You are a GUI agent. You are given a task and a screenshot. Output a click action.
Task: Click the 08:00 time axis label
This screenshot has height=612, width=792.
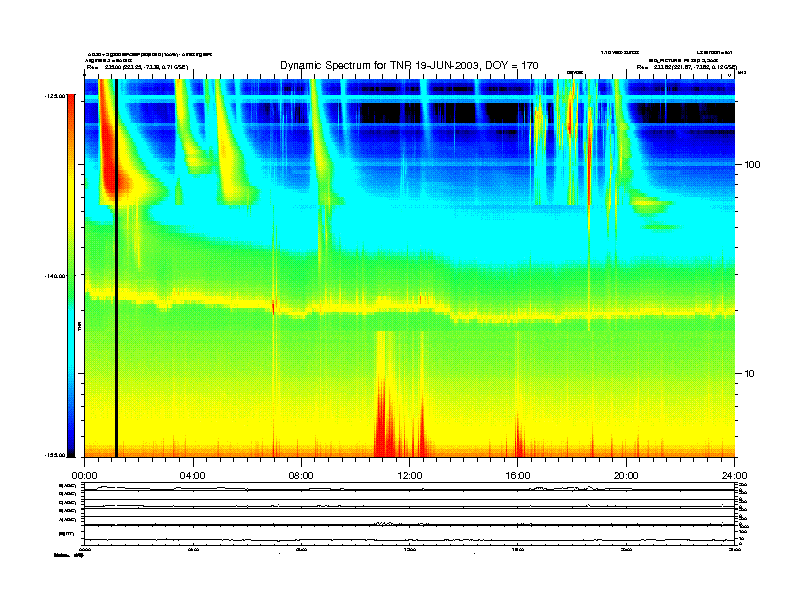coord(301,476)
